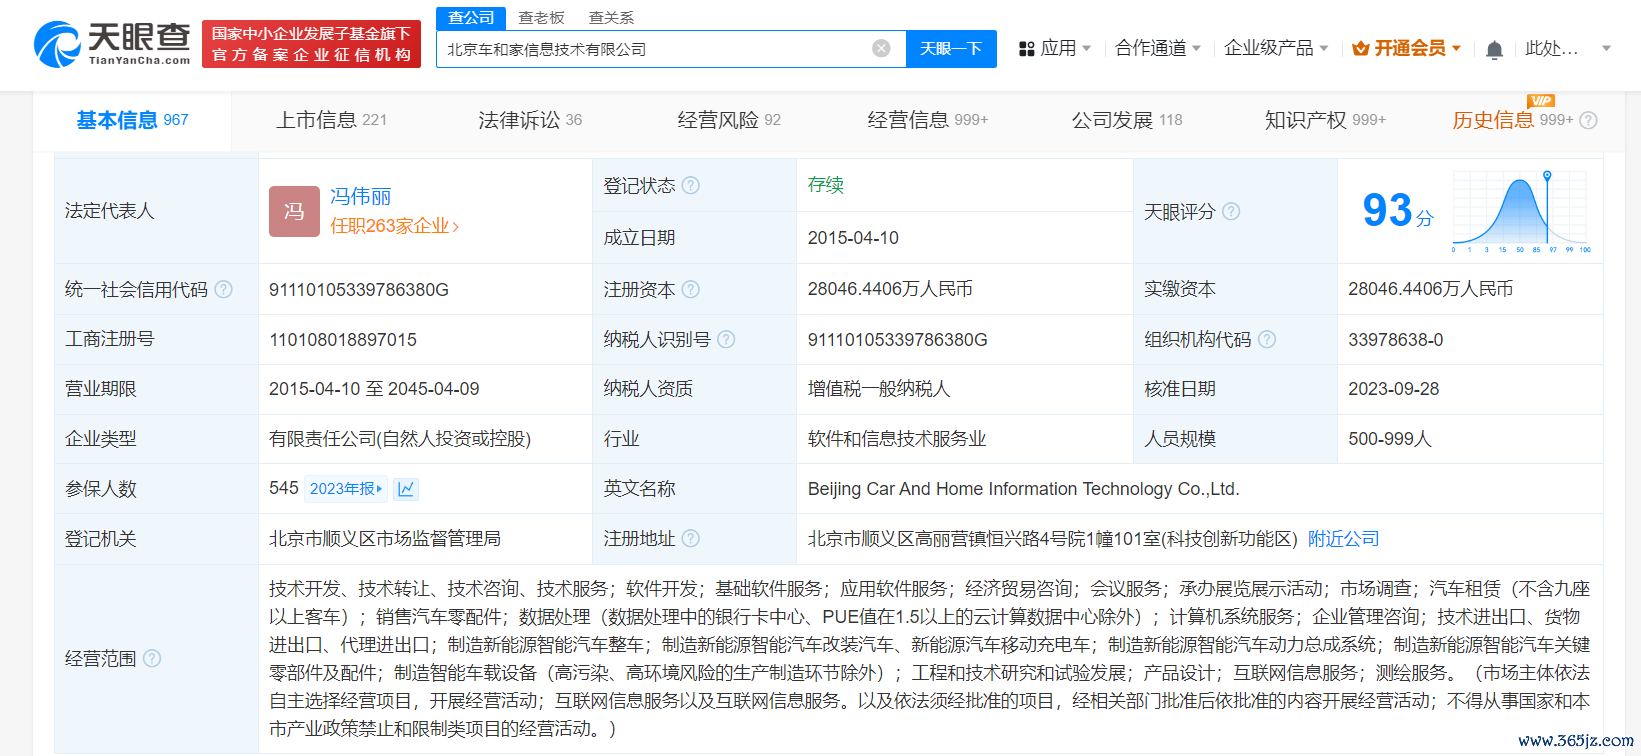The image size is (1641, 756).
Task: Select the 核准日期 value 2023-09-28
Action: point(1393,388)
